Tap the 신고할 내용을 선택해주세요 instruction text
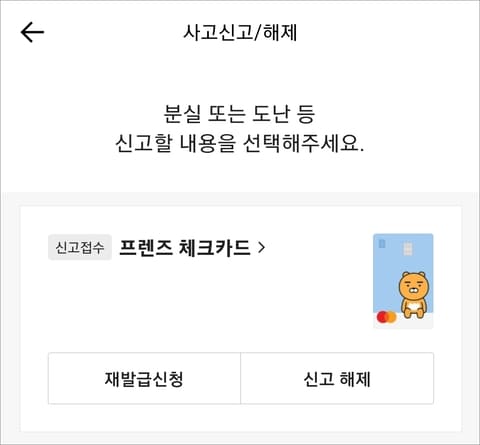The image size is (480, 445). pyautogui.click(x=239, y=144)
